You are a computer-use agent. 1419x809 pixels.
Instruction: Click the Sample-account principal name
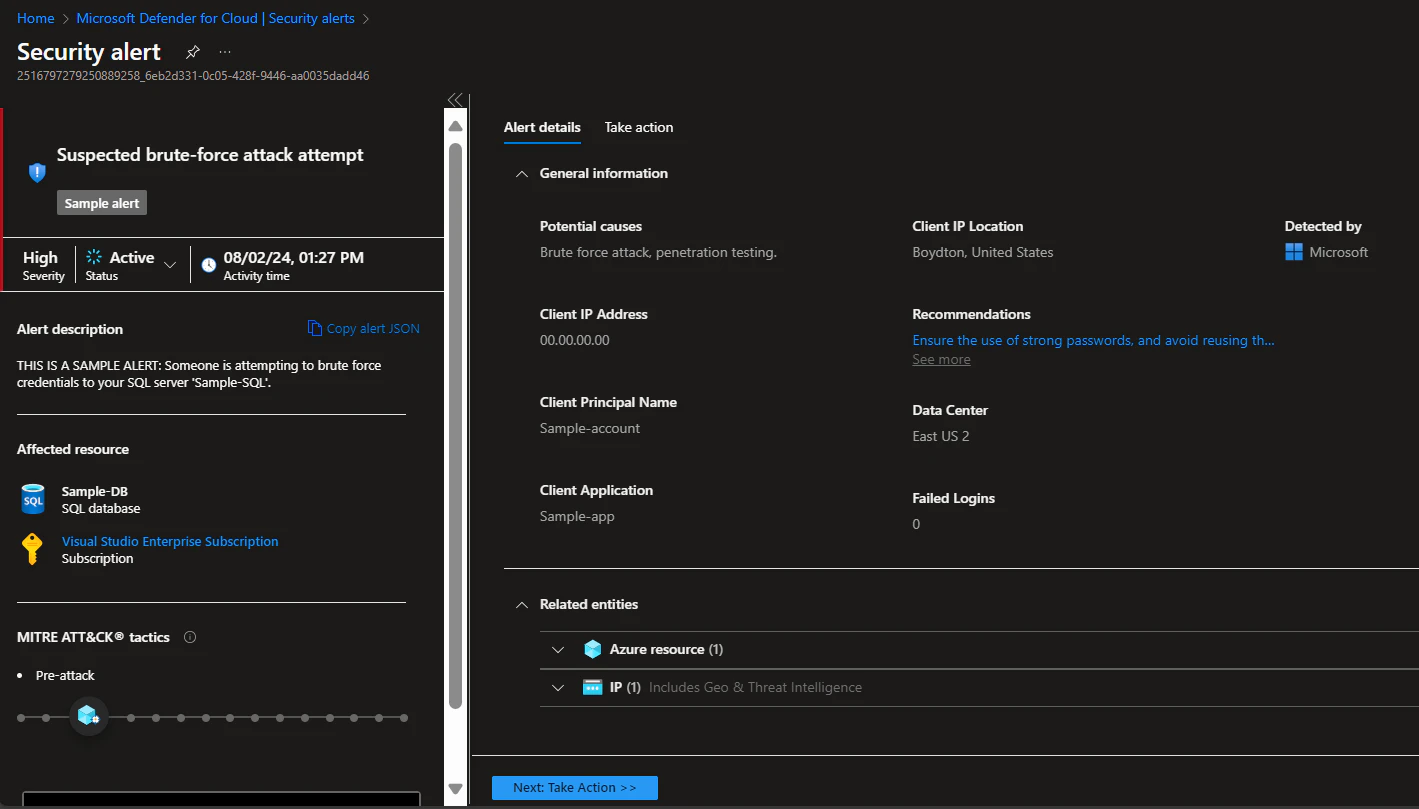tap(590, 428)
